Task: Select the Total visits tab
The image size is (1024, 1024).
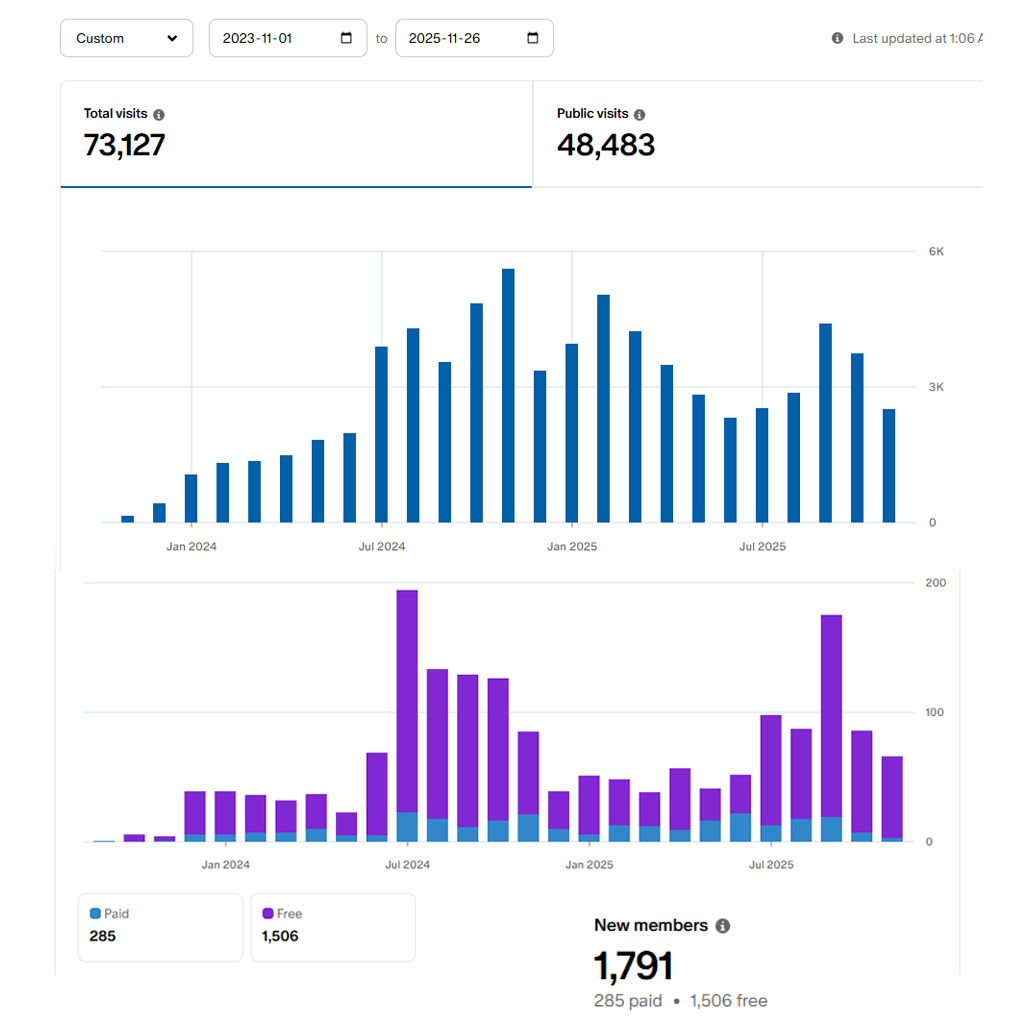Action: point(296,134)
